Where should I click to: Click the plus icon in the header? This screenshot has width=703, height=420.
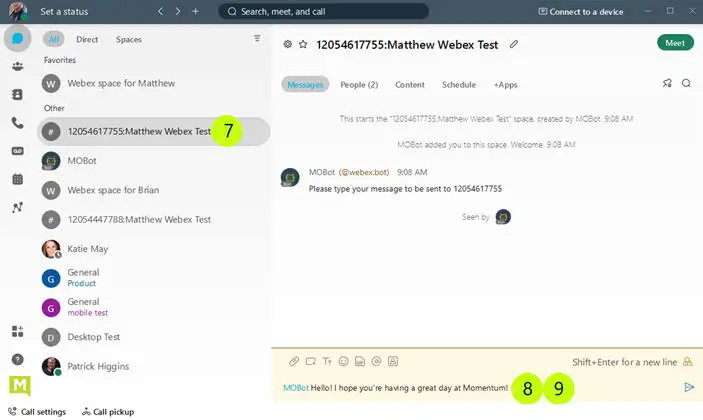coord(195,11)
